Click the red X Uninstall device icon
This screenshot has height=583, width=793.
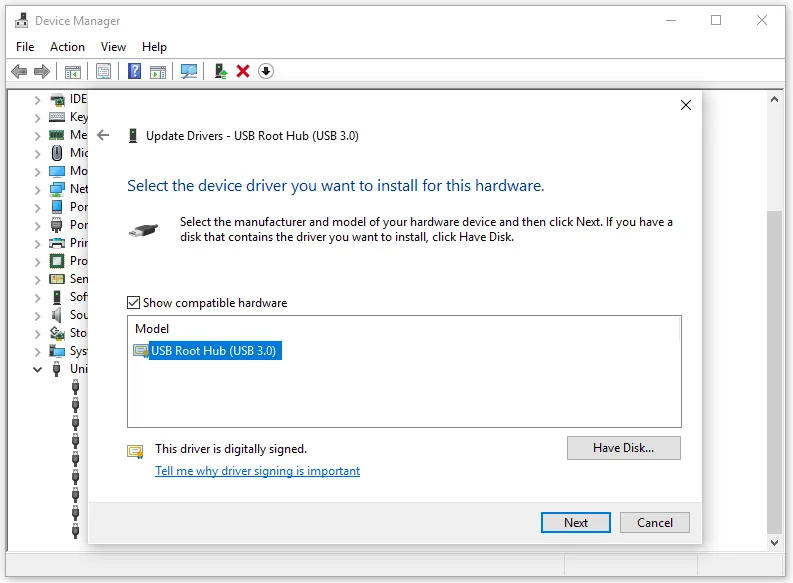pos(243,71)
